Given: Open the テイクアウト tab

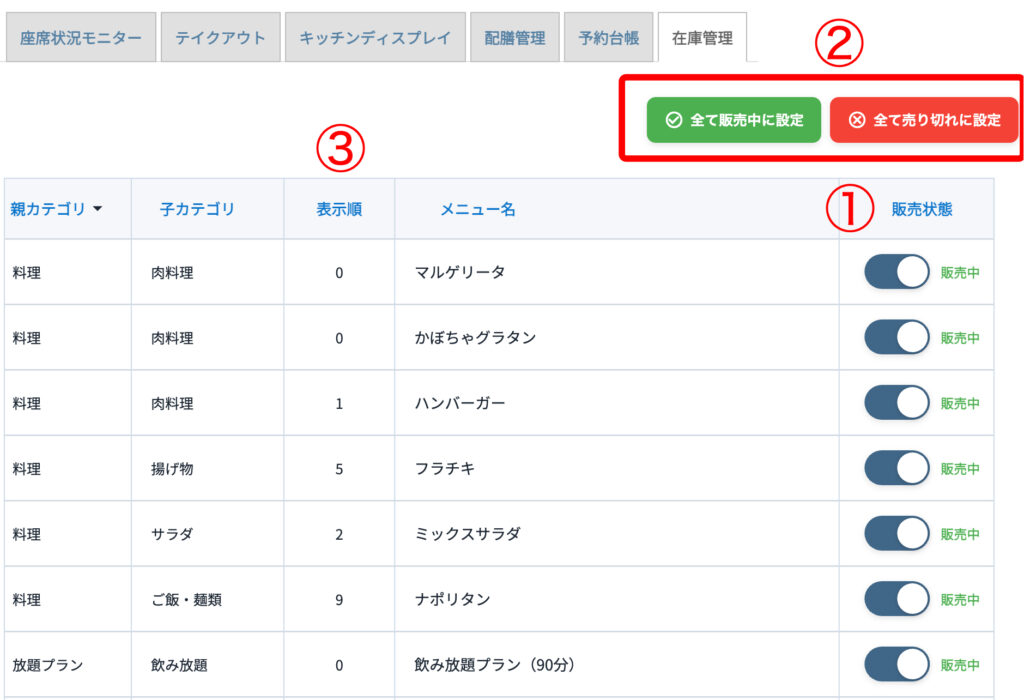Looking at the screenshot, I should tap(220, 38).
